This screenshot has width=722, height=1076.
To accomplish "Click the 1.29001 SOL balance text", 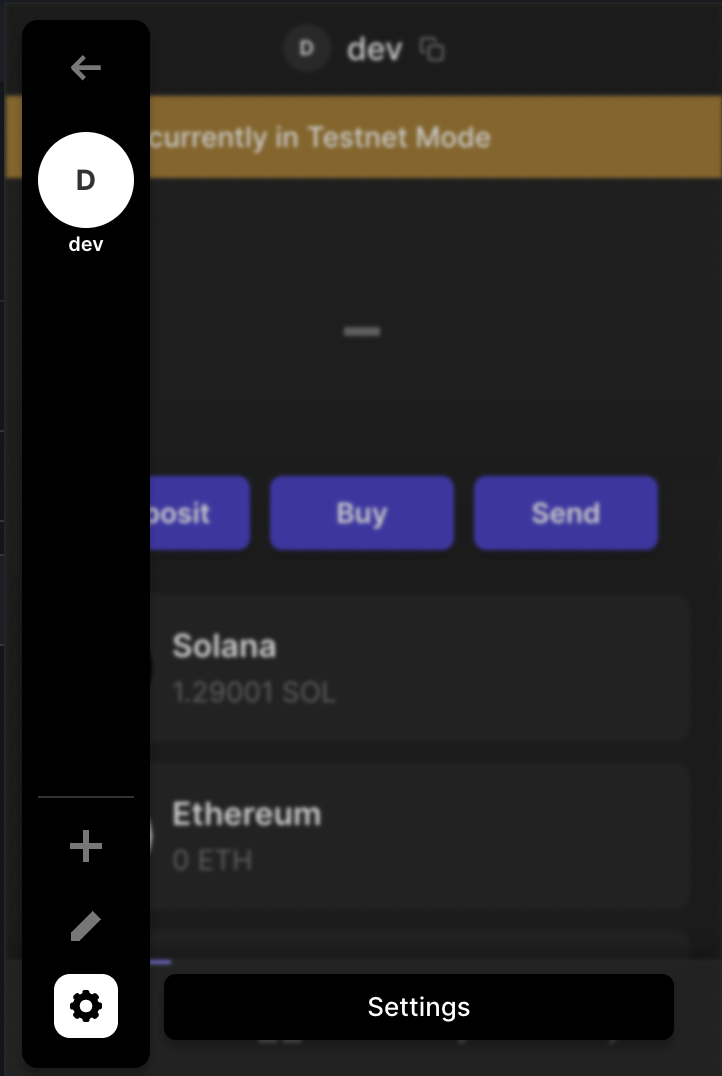I will 254,693.
